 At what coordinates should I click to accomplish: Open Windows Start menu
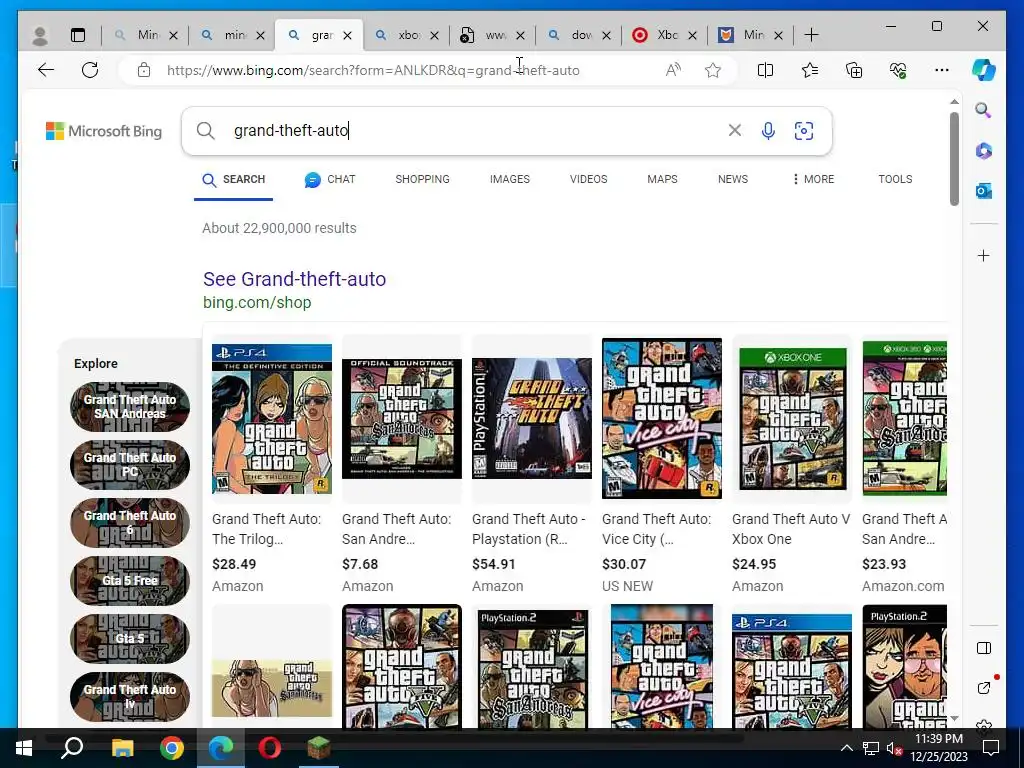point(24,748)
